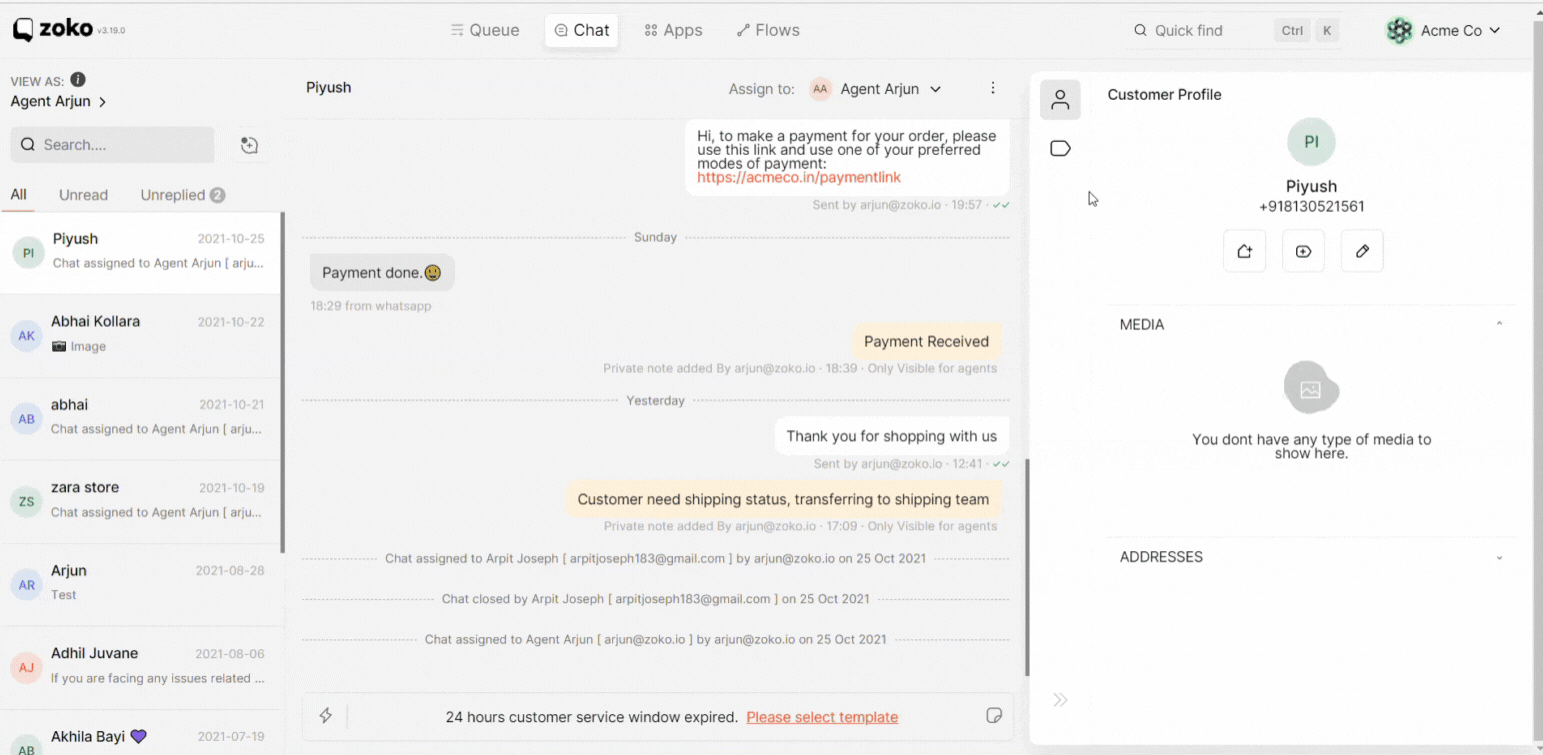Click the conversation scrollbar
The image size is (1543, 755).
tap(1026, 567)
